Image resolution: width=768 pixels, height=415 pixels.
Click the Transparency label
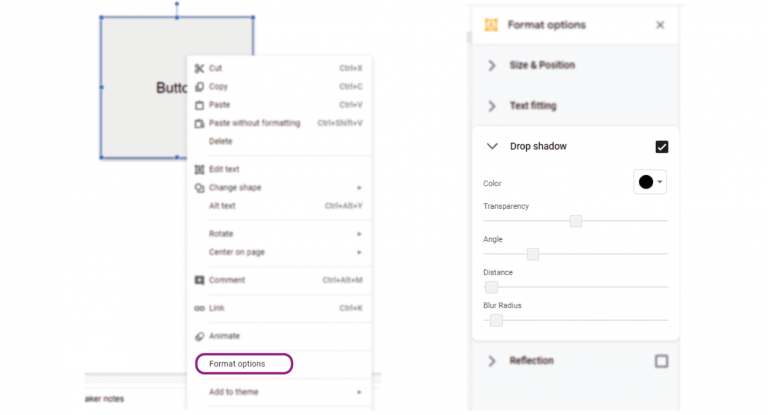point(506,206)
